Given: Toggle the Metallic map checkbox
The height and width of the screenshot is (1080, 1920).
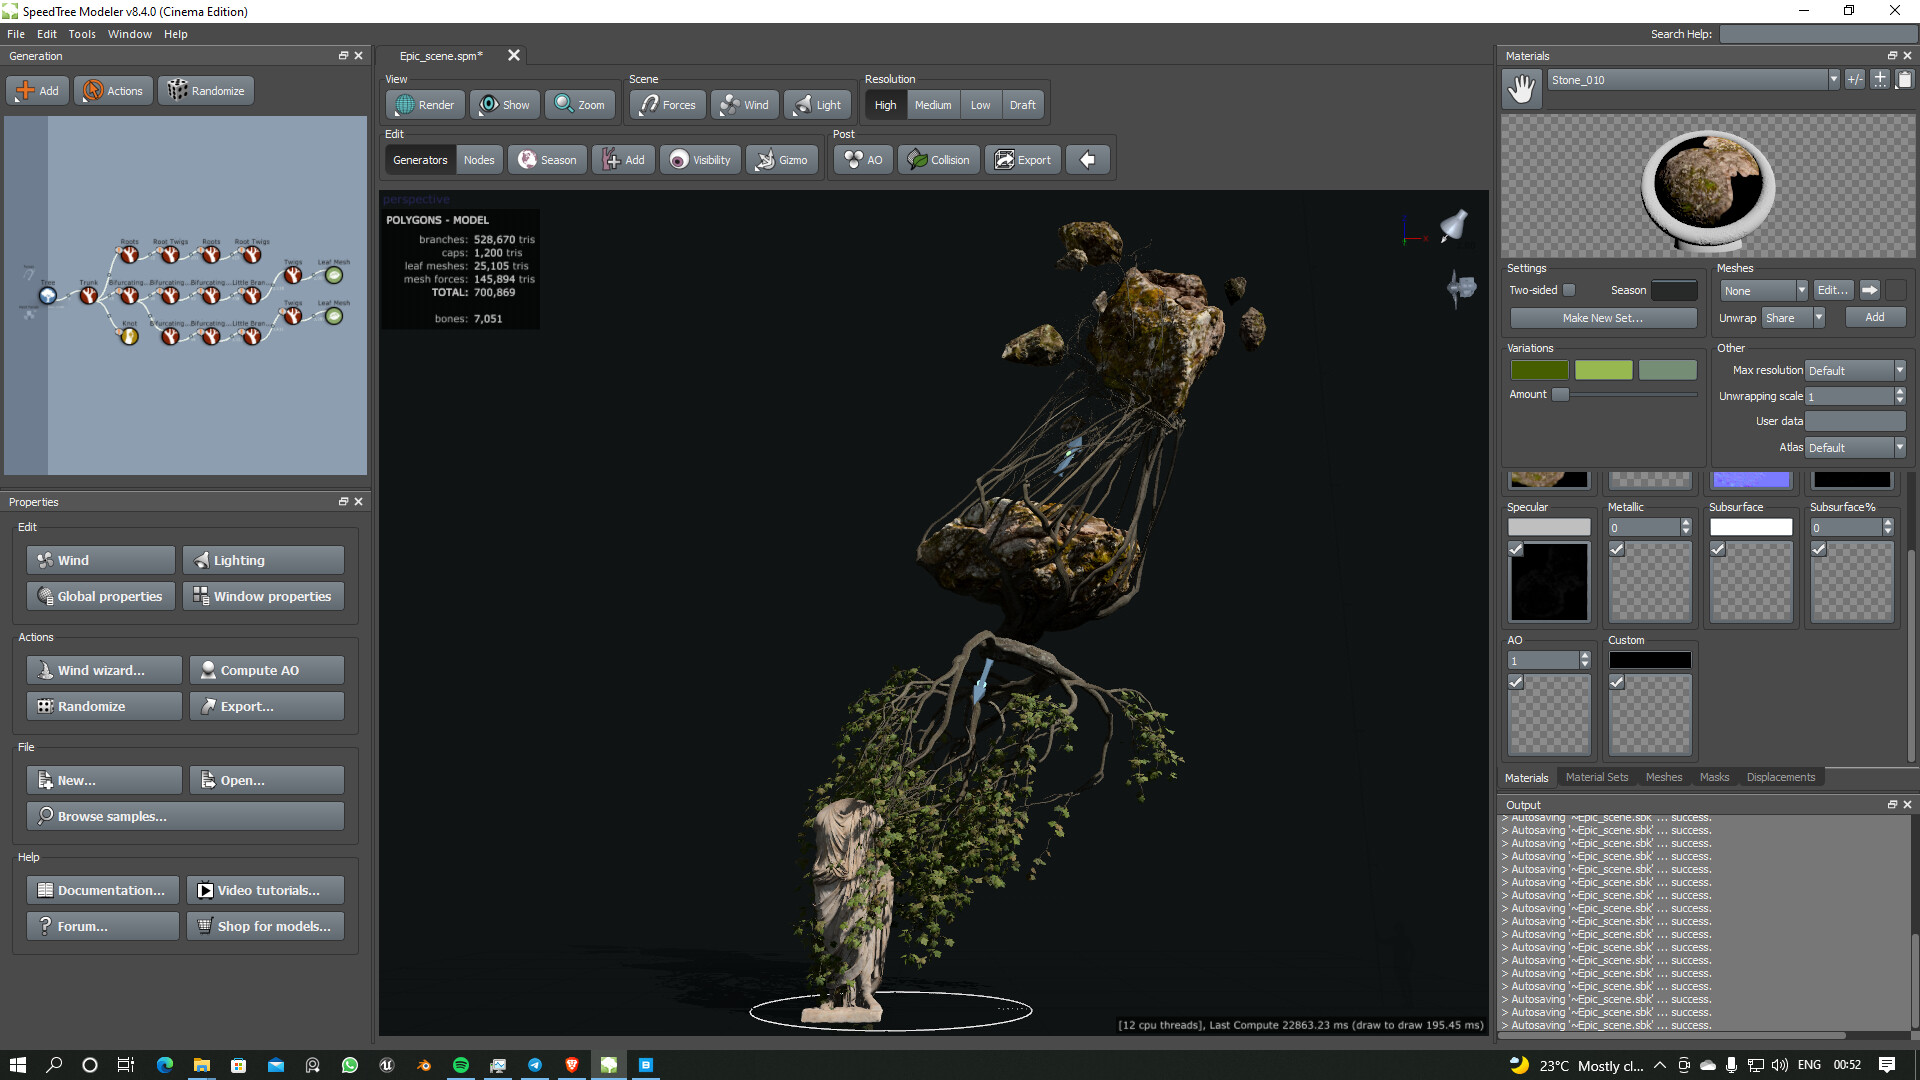Looking at the screenshot, I should click(x=1616, y=549).
